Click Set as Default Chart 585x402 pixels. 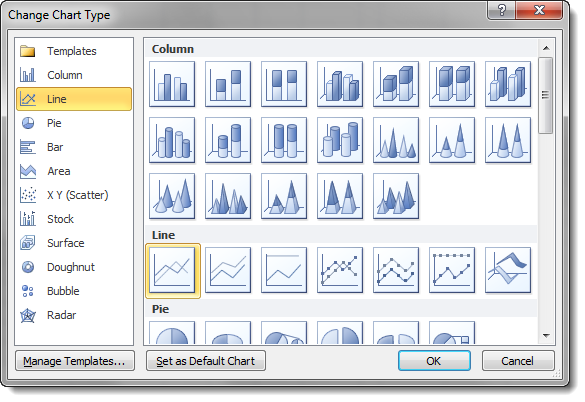tap(206, 361)
